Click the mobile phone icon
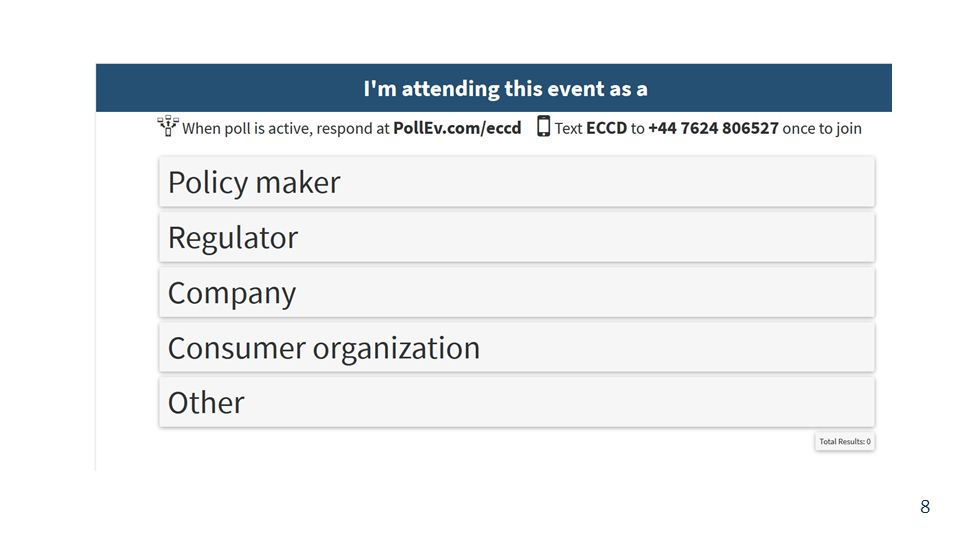 tap(543, 126)
